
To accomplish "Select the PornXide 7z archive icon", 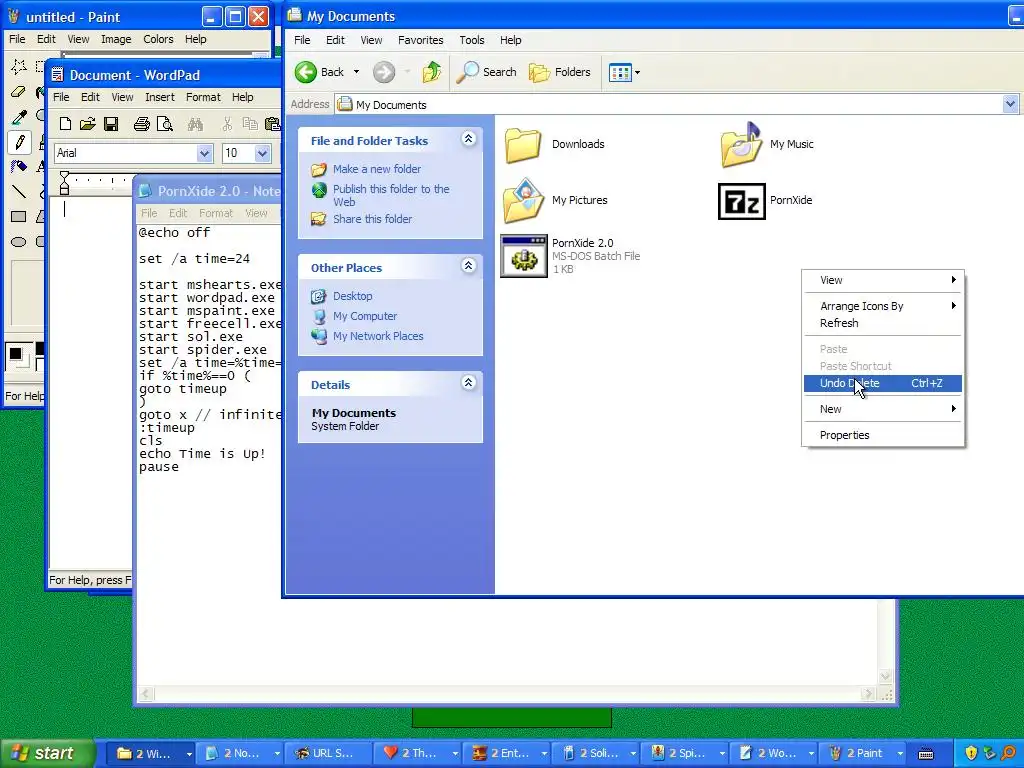I will point(741,201).
